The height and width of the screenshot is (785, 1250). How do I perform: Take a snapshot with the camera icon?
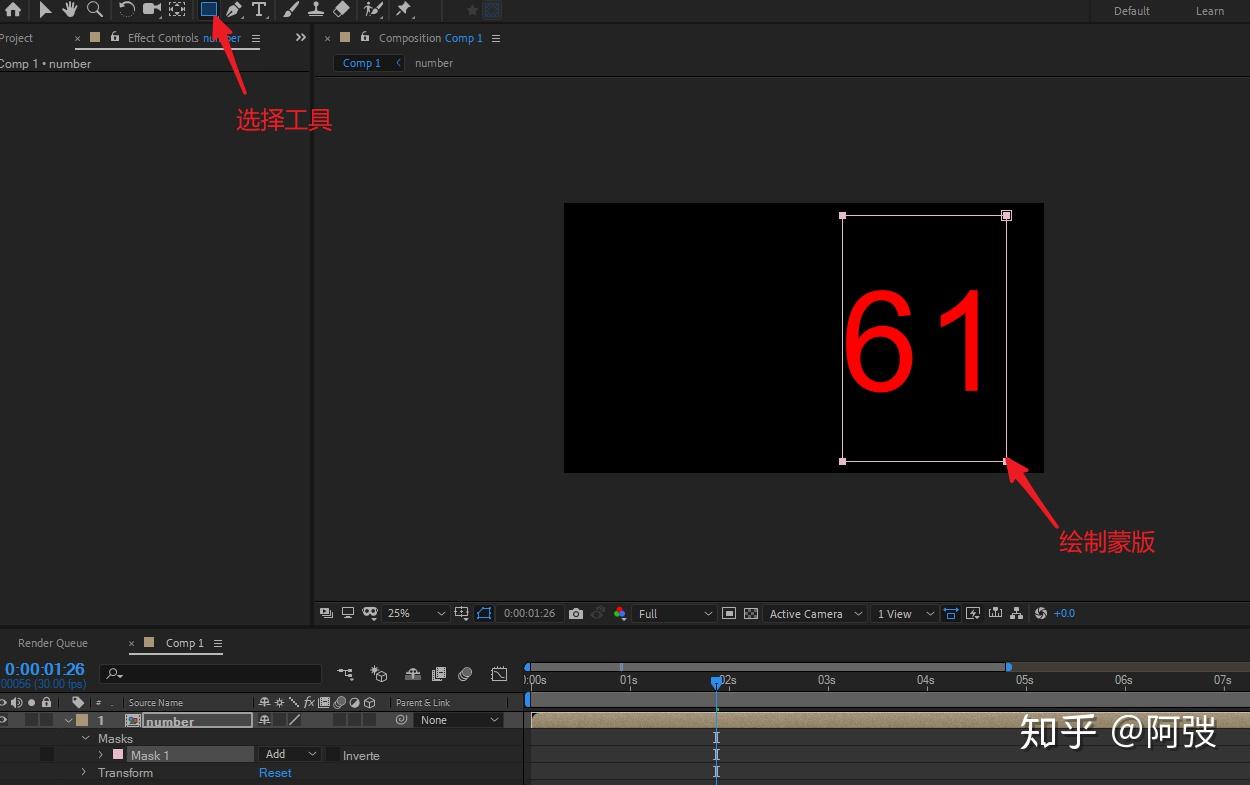point(576,613)
